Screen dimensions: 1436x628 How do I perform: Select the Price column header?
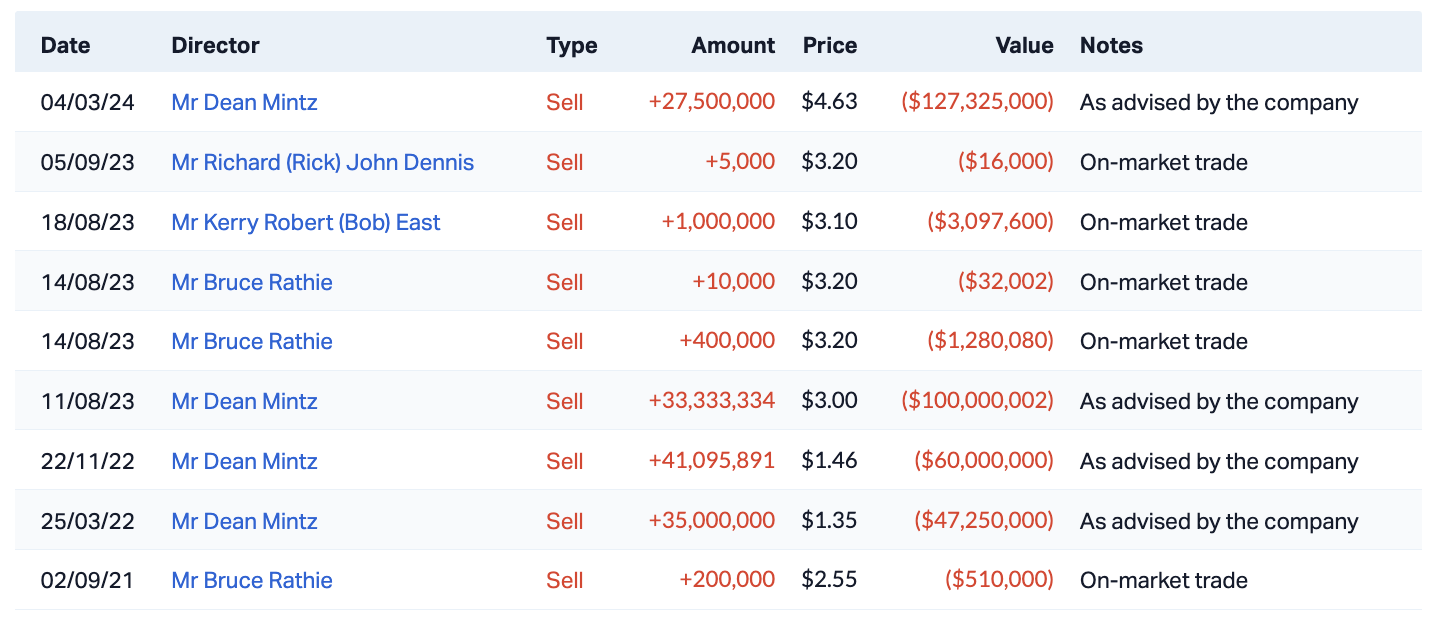point(829,45)
